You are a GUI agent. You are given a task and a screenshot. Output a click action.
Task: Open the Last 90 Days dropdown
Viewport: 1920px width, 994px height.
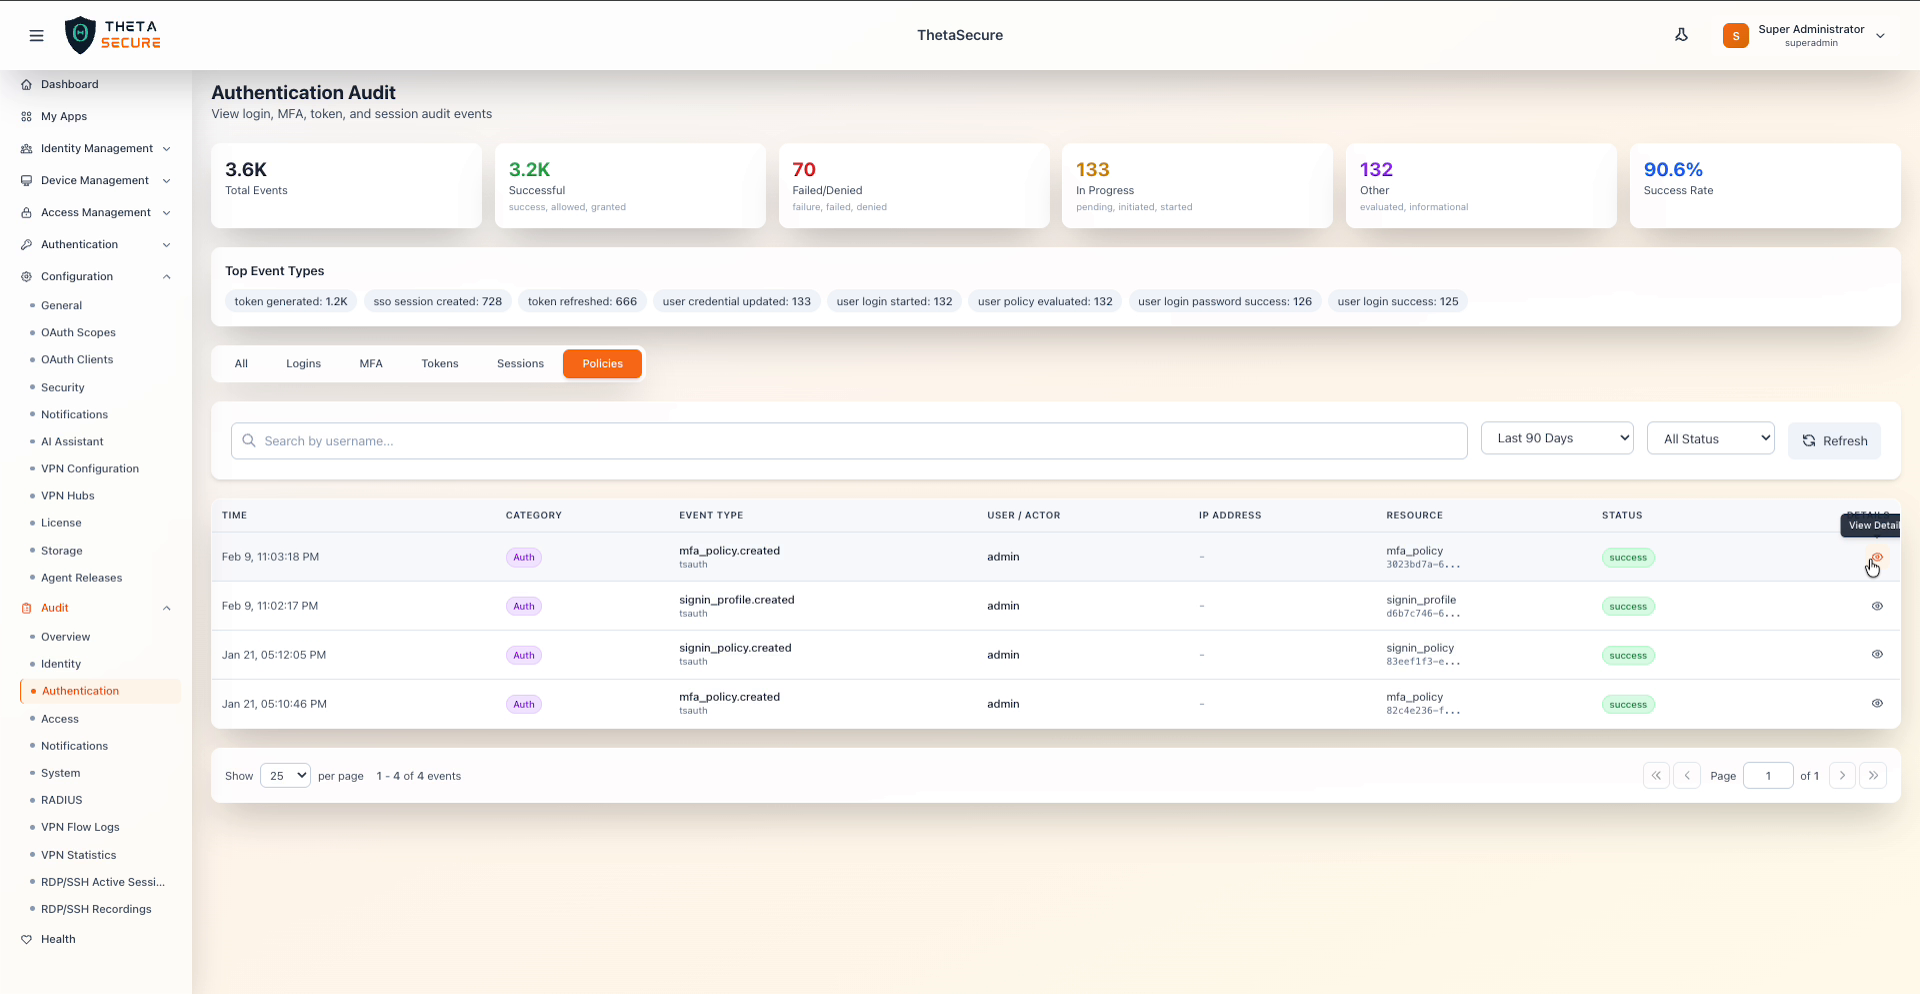click(1556, 438)
